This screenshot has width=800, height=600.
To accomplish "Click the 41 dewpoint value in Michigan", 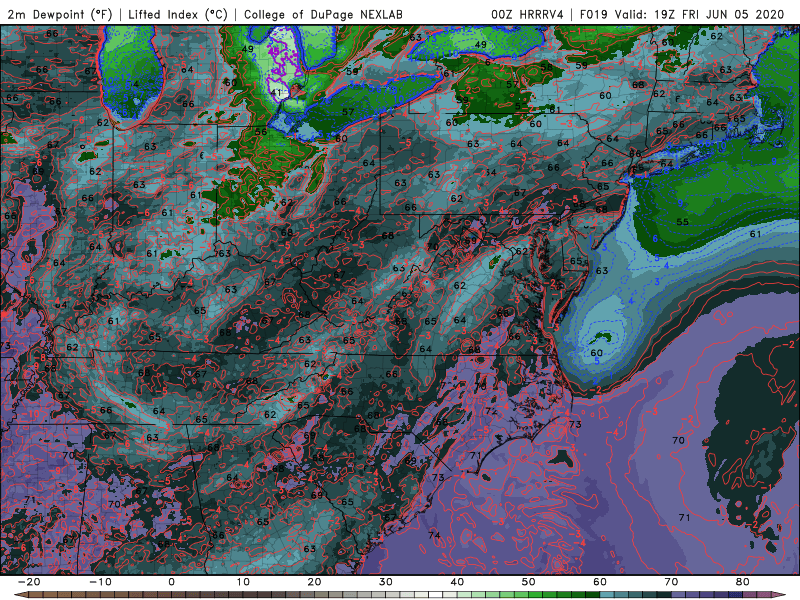I will (x=276, y=92).
